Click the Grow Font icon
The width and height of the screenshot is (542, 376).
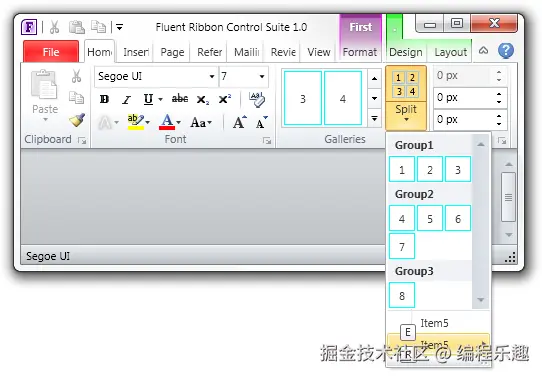(240, 122)
